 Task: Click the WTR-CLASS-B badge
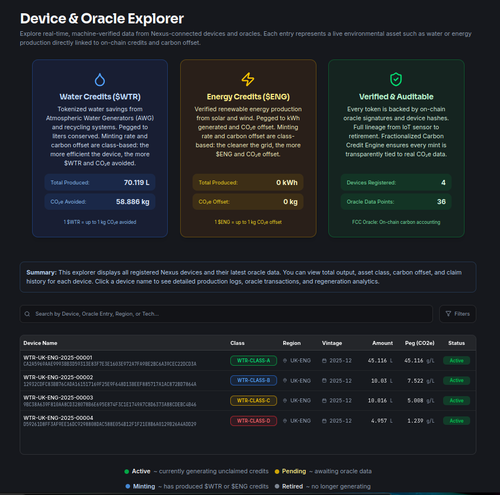(253, 380)
